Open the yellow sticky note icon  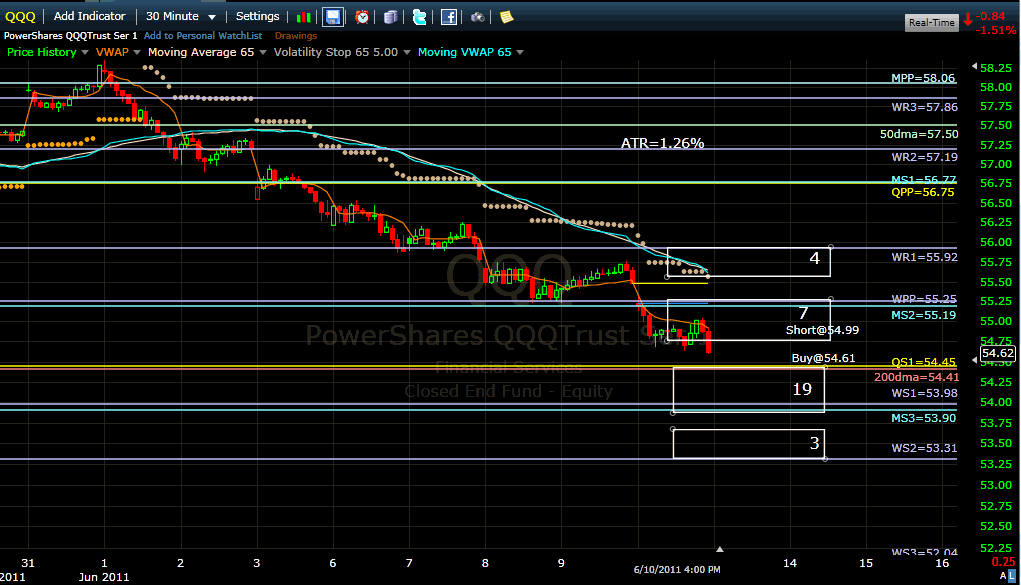pos(507,17)
